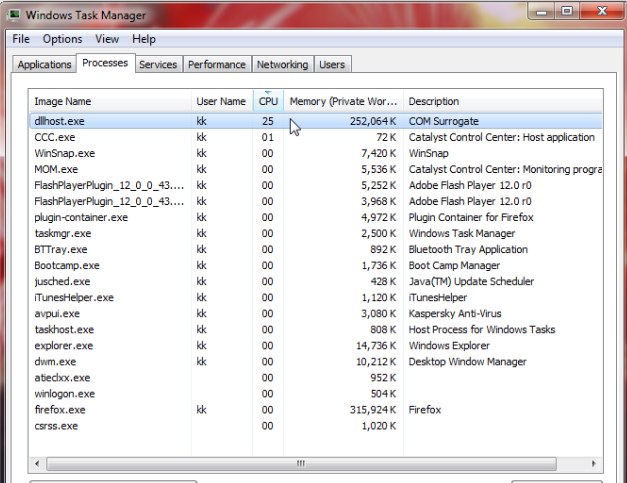
Task: Sort by Memory (Private Working Set) column
Action: point(343,101)
